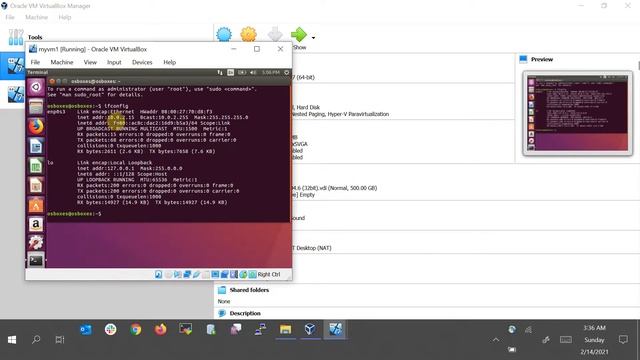Open the File menu of myvm1 window
640x360 pixels.
pos(36,62)
